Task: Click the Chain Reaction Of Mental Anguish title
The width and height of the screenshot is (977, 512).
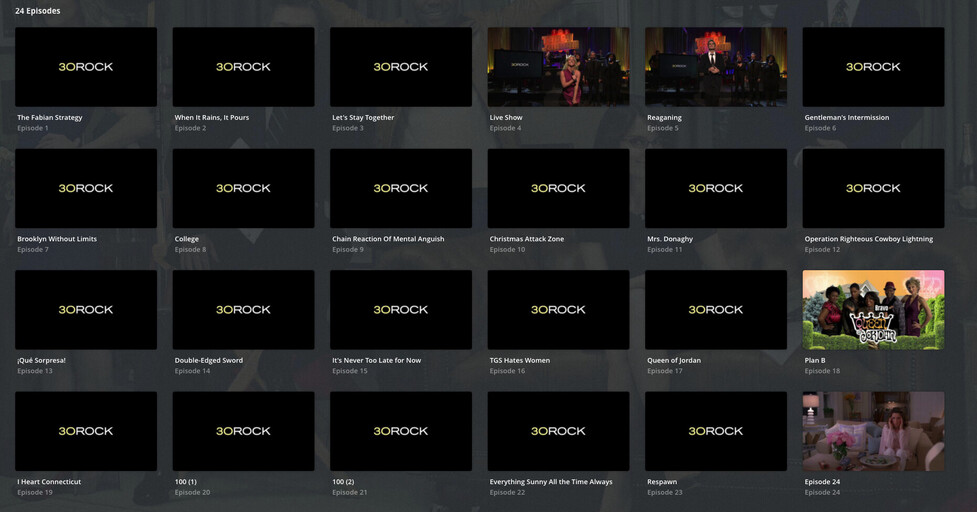Action: (388, 239)
